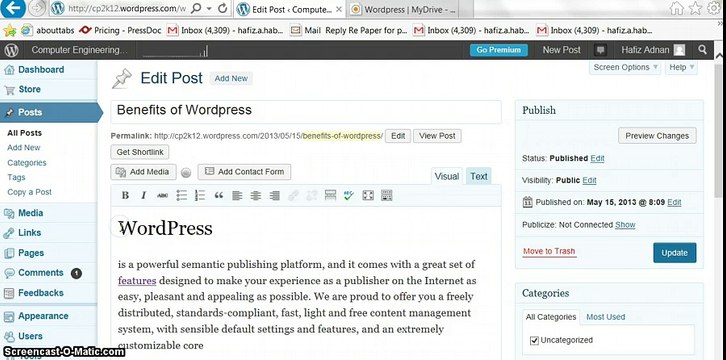Align text right in editor

(275, 196)
